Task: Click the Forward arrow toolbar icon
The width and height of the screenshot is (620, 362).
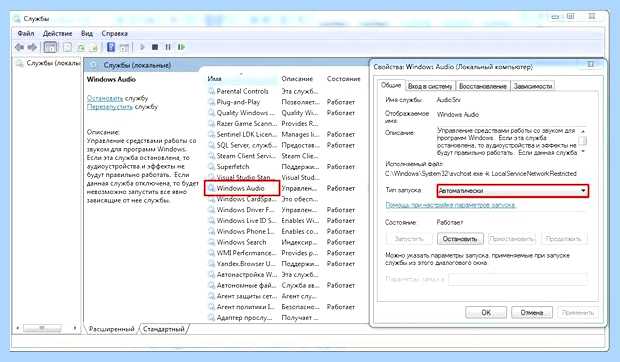Action: (x=32, y=47)
